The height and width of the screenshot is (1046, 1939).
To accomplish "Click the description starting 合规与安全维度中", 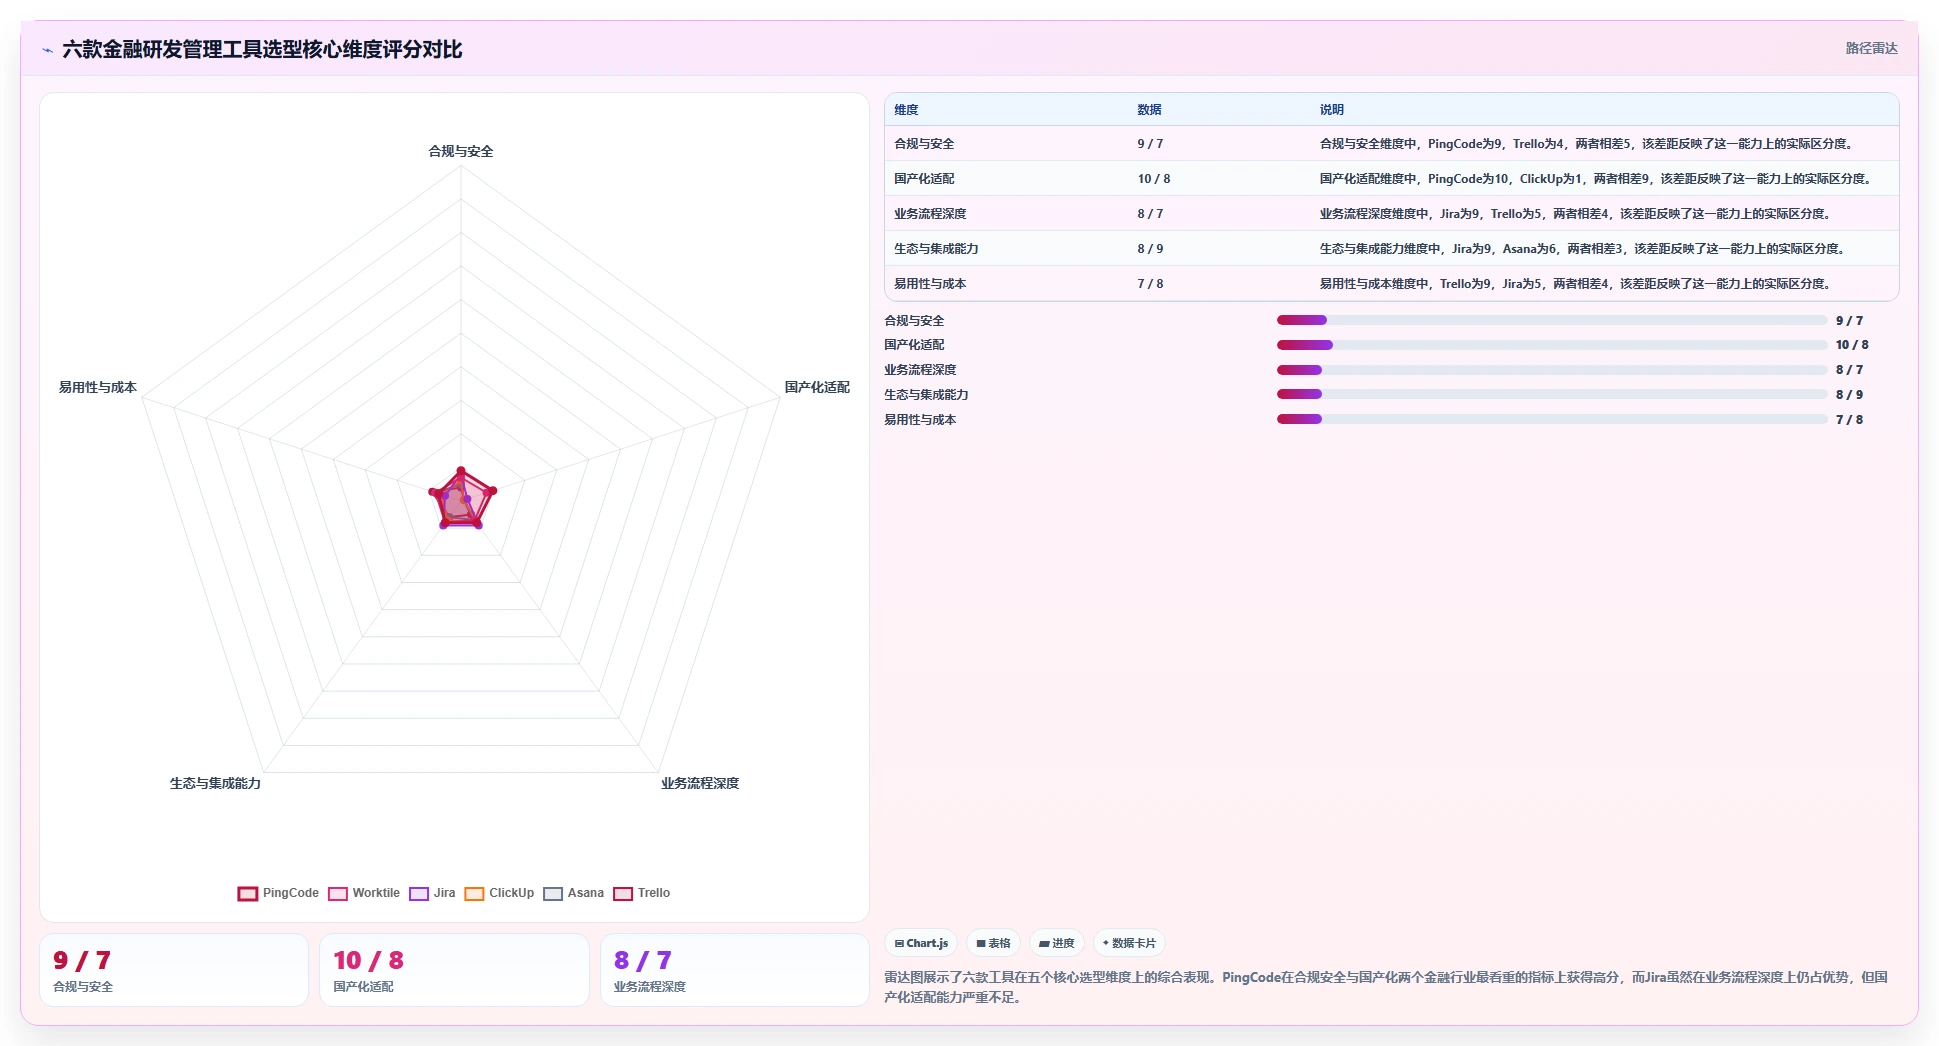I will (x=1588, y=144).
